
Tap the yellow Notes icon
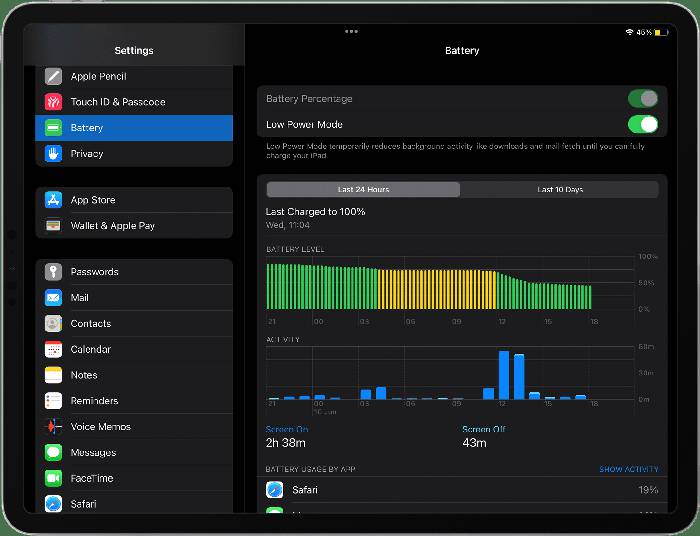click(53, 375)
